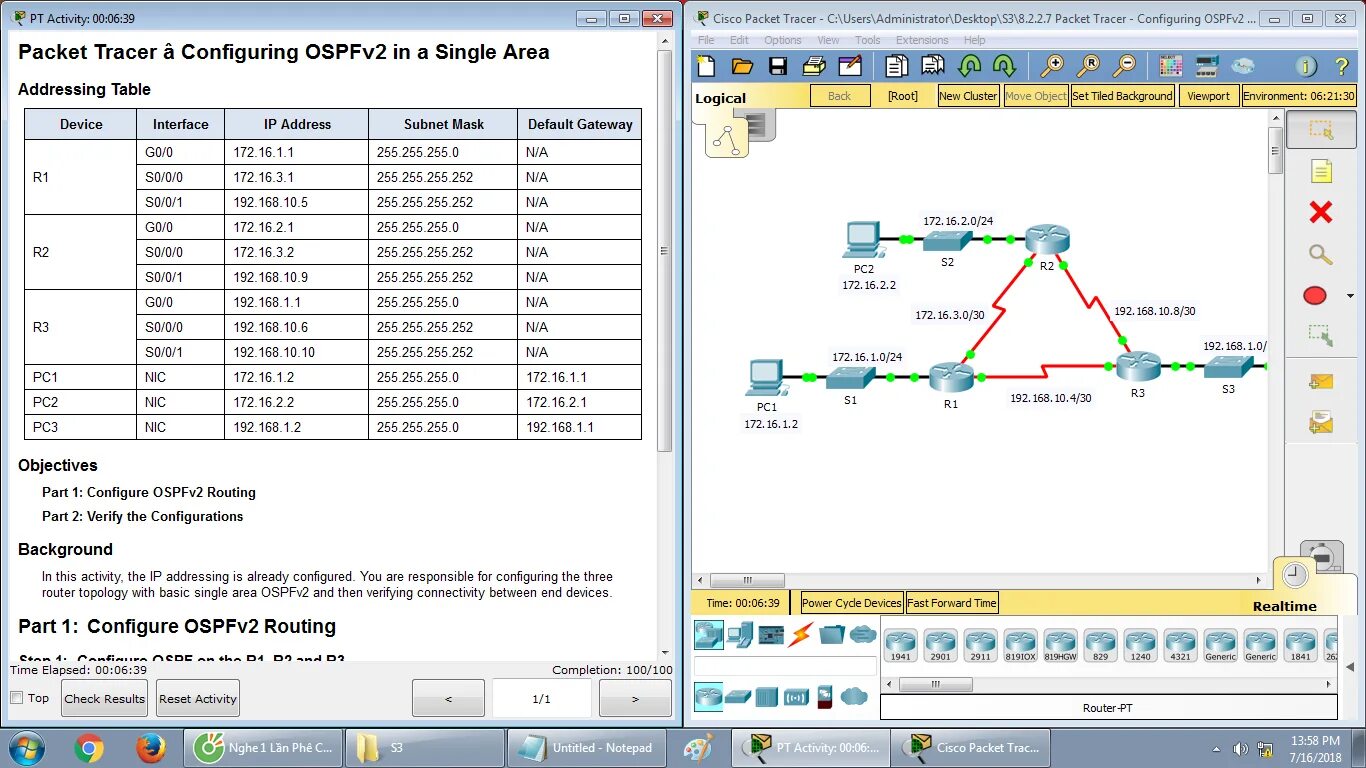This screenshot has height=768, width=1366.
Task: Choose the End Devices category
Action: 740,633
